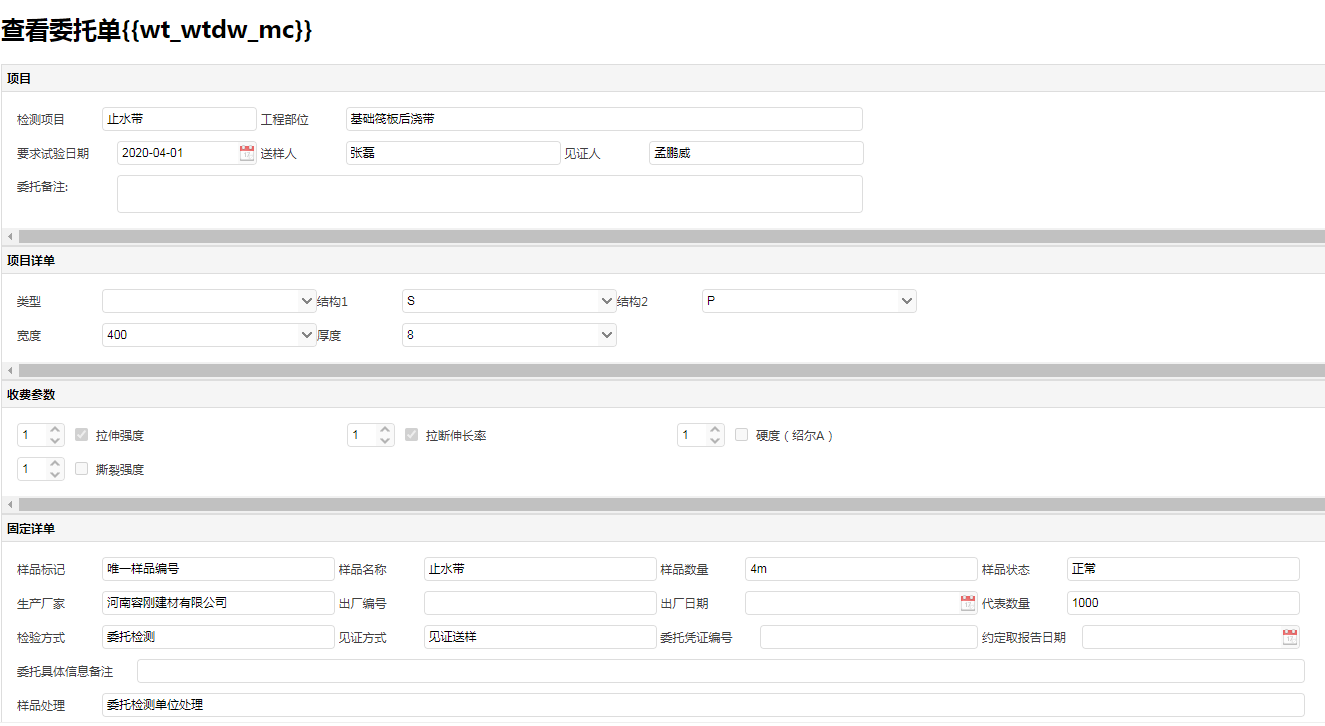Click the 检验方式 field with 委托检测

click(x=218, y=637)
